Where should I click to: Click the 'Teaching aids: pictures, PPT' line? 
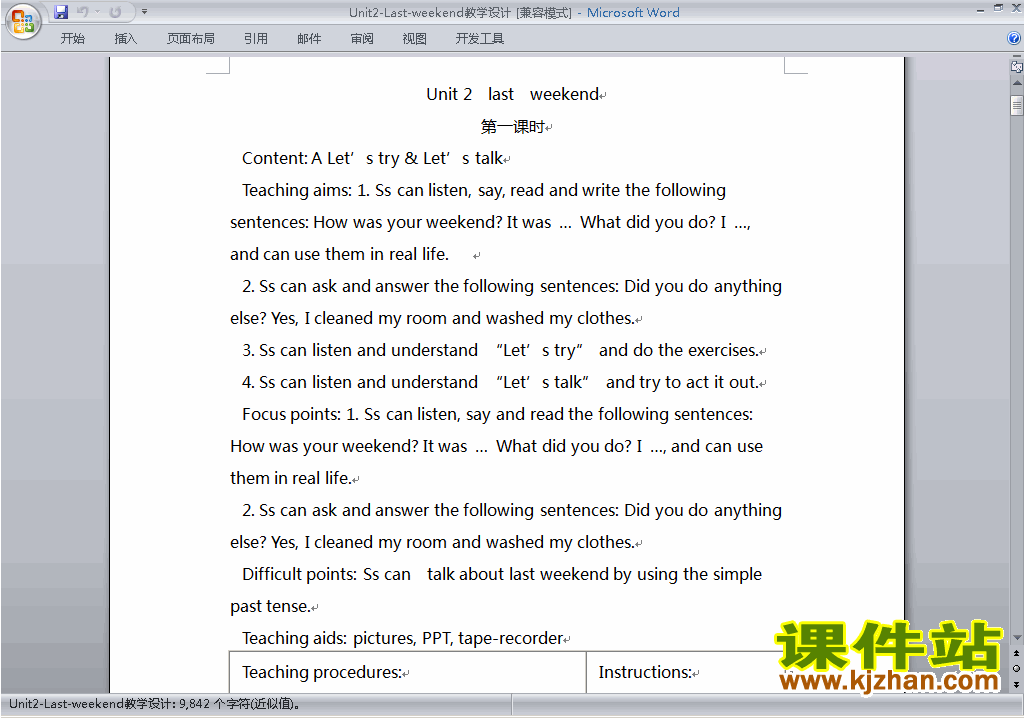pyautogui.click(x=402, y=638)
